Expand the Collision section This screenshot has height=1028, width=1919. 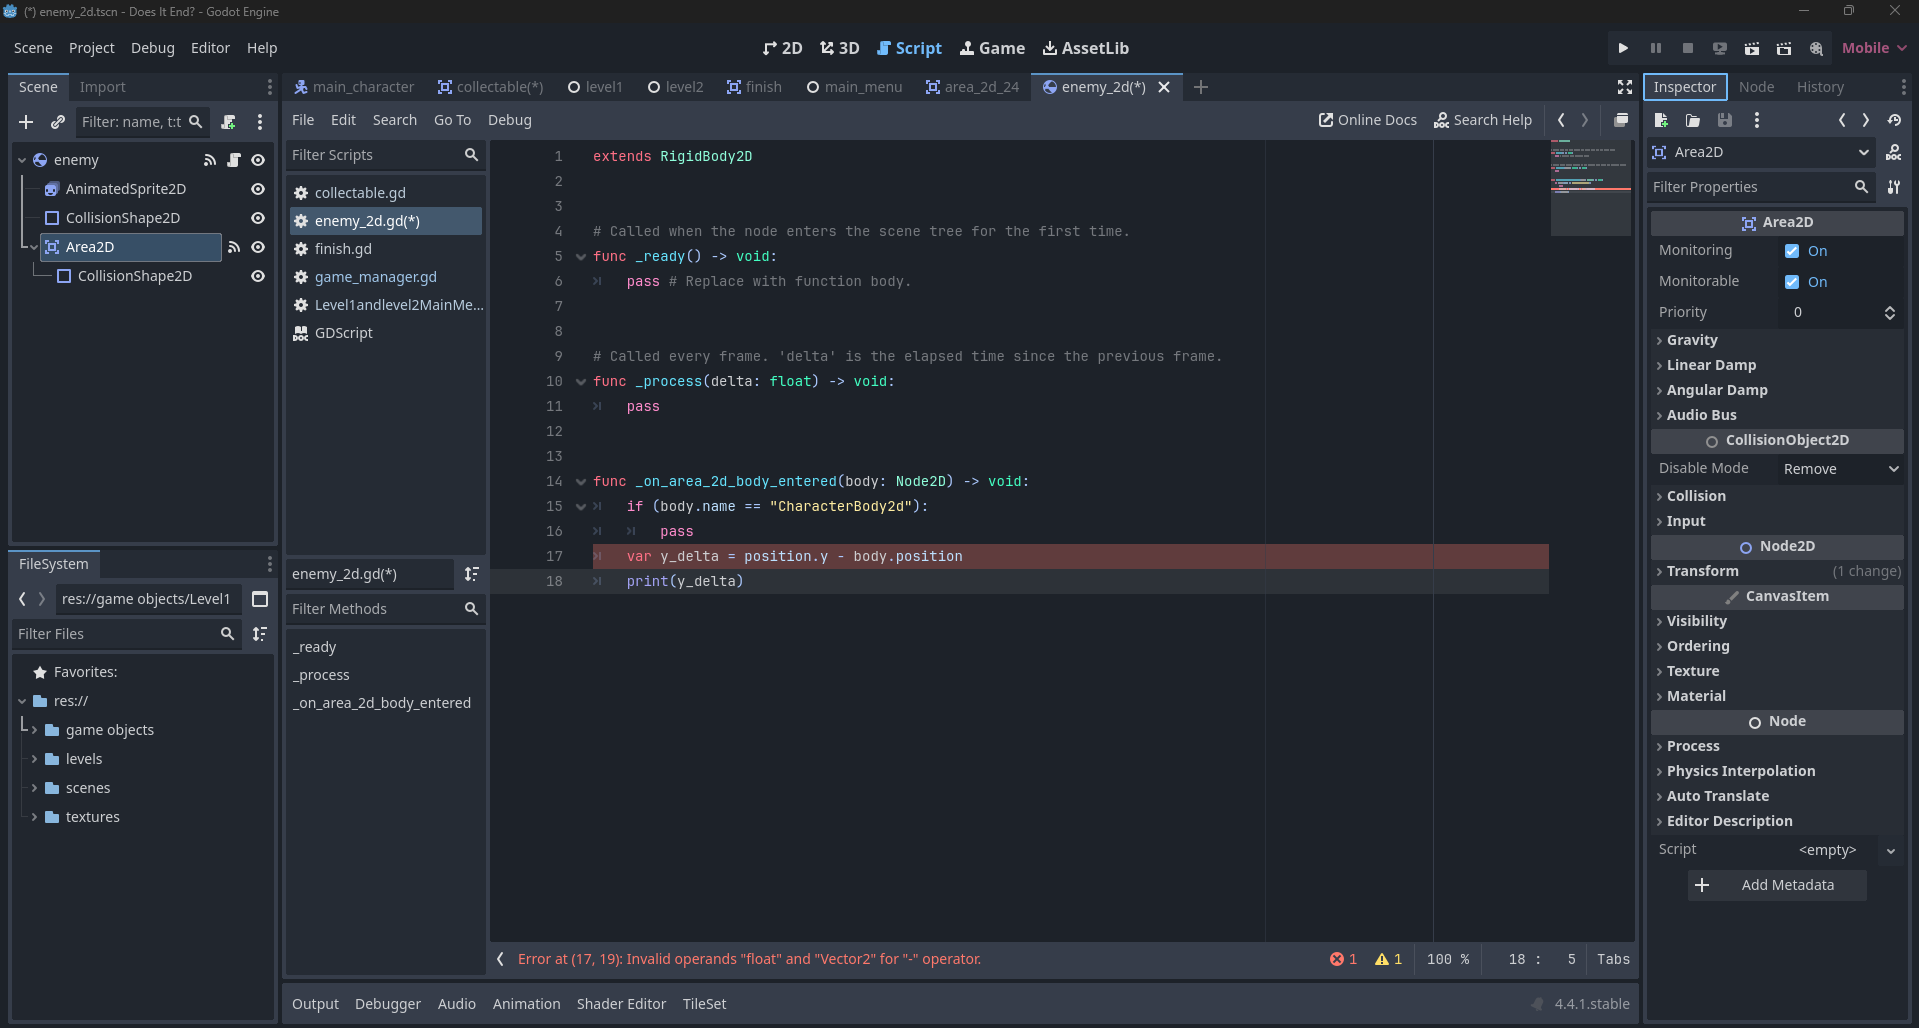point(1696,496)
